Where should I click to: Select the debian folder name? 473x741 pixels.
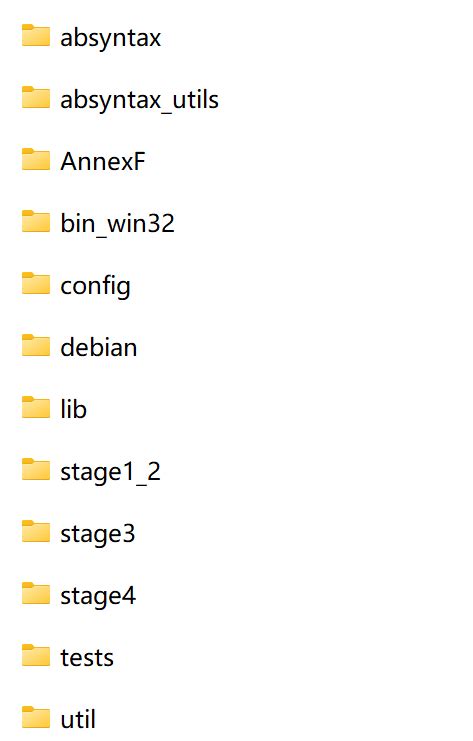[99, 347]
